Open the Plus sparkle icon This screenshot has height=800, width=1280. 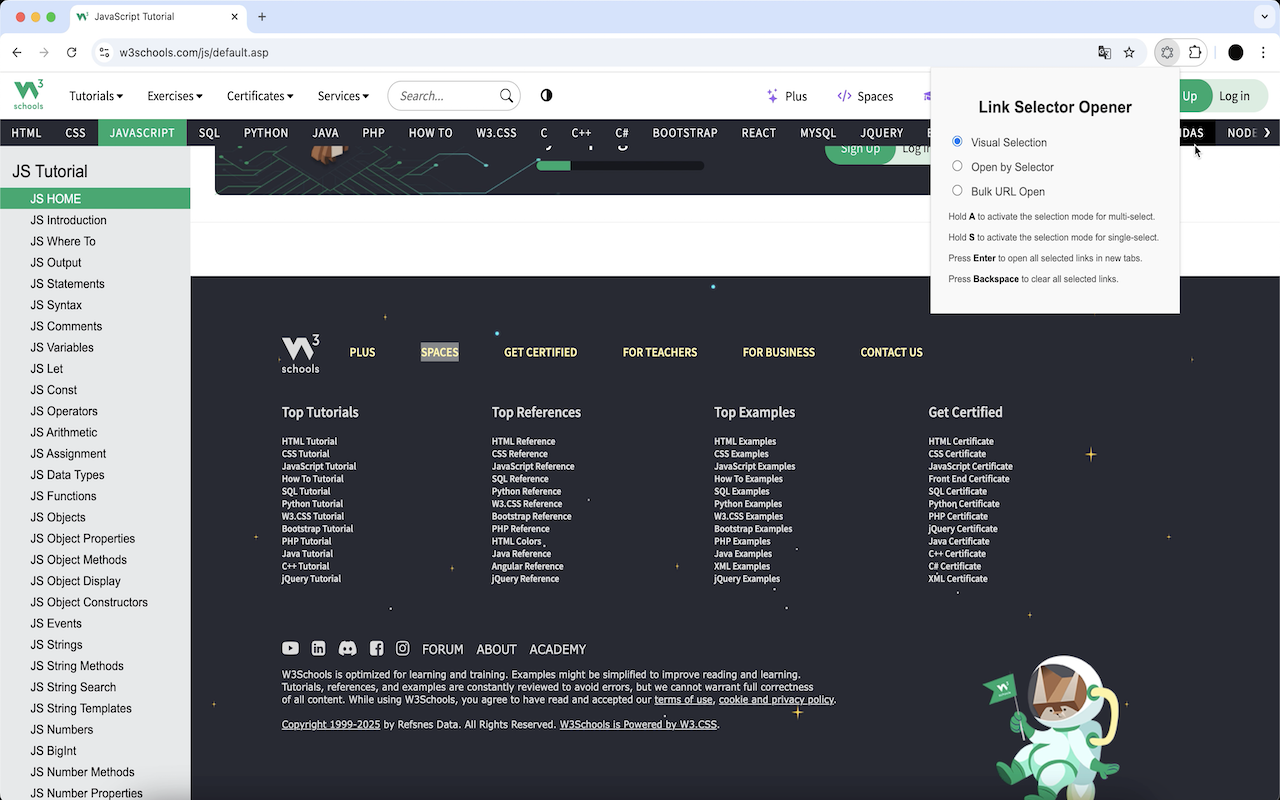[x=771, y=96]
